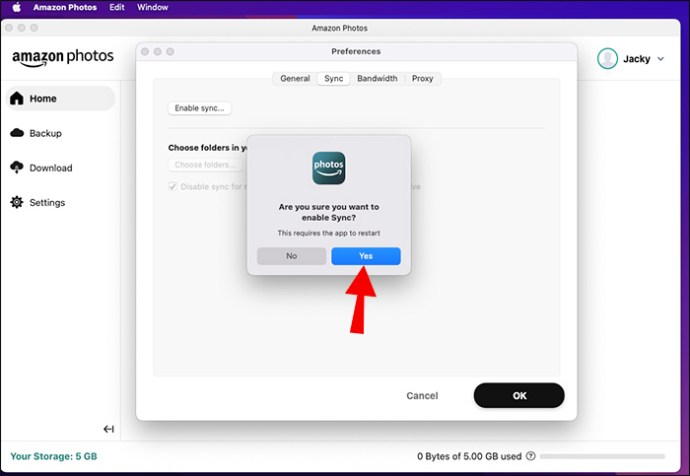690x476 pixels.
Task: Switch to the Sync tab
Action: pos(334,78)
